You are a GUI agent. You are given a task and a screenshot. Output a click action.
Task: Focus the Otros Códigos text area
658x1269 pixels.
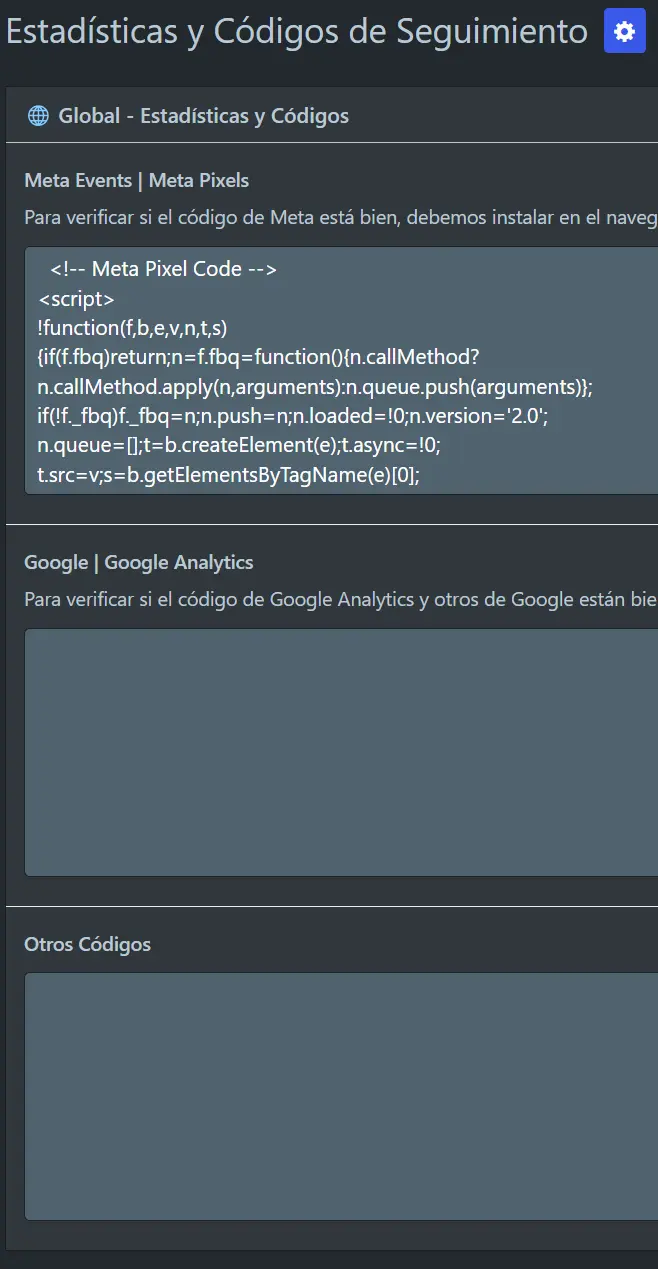(x=340, y=1096)
